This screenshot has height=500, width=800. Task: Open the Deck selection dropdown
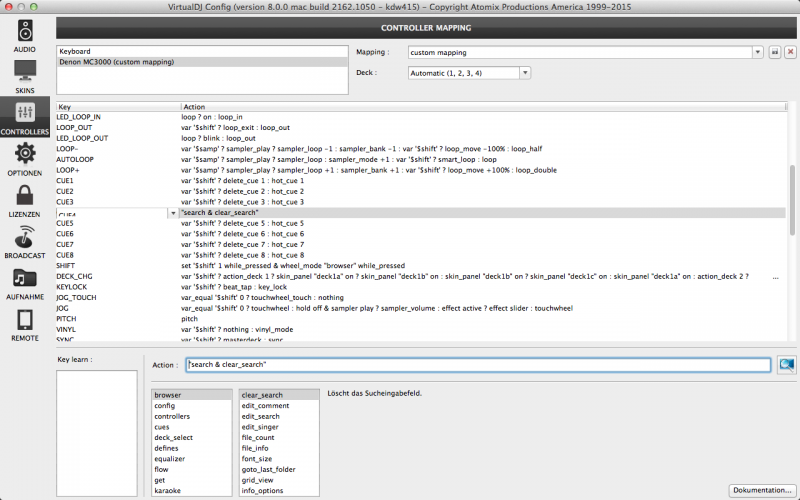pos(525,73)
